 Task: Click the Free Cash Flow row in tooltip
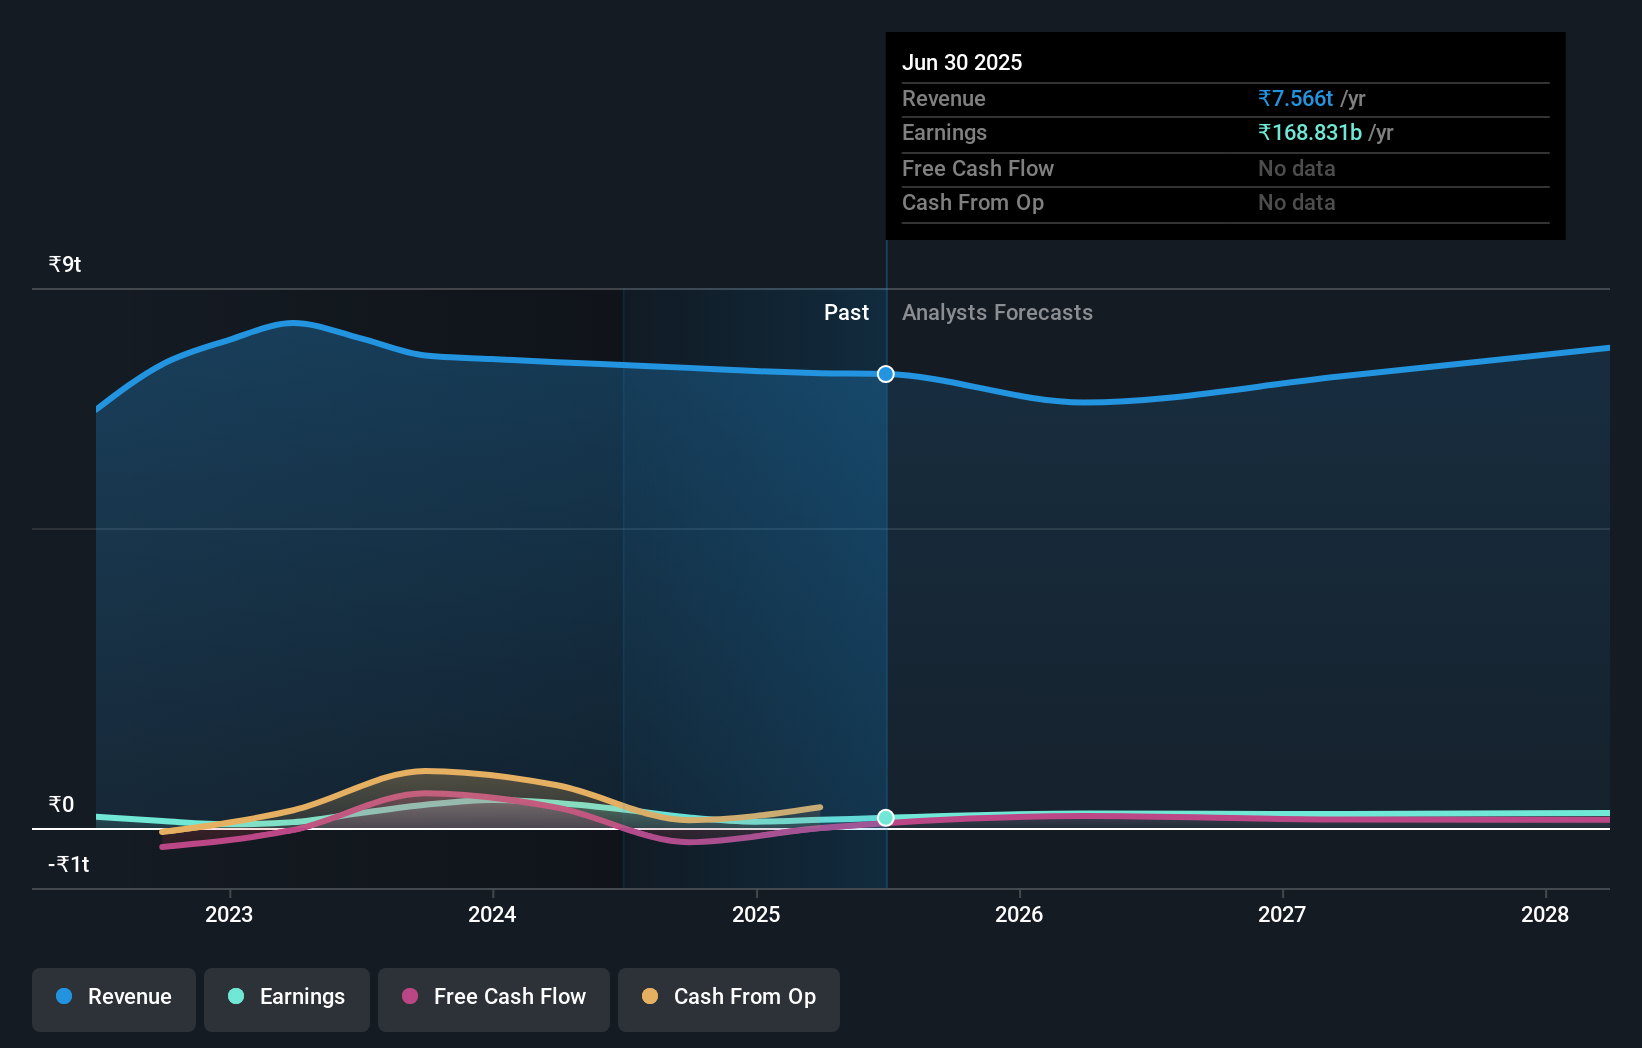pyautogui.click(x=1226, y=168)
